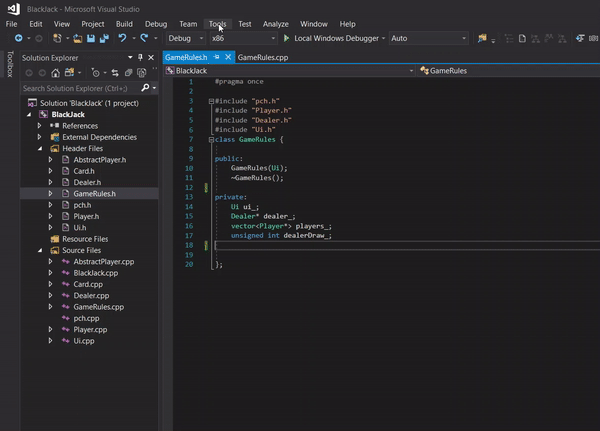Click the Open File folder icon

coord(78,38)
